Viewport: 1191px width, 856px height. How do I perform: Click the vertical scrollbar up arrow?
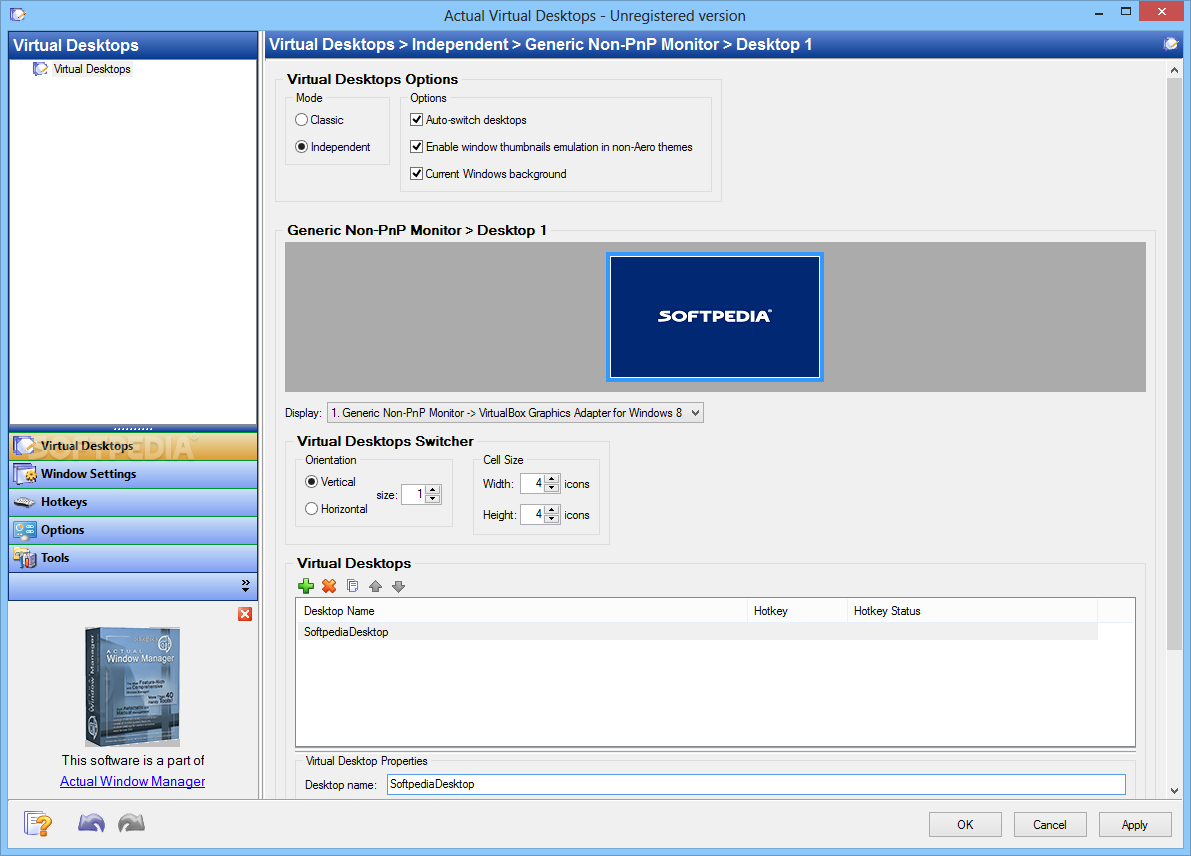pyautogui.click(x=1174, y=70)
